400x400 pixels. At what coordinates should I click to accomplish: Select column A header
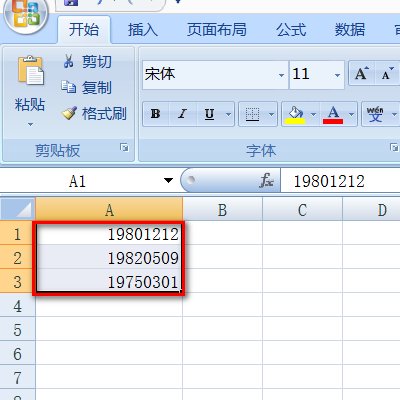[109, 210]
